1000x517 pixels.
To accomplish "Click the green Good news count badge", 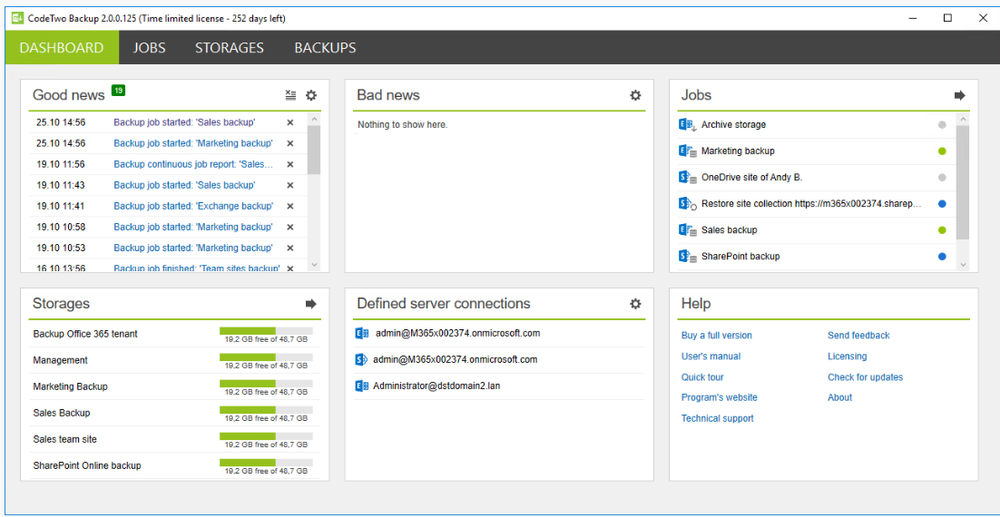I will pyautogui.click(x=118, y=91).
